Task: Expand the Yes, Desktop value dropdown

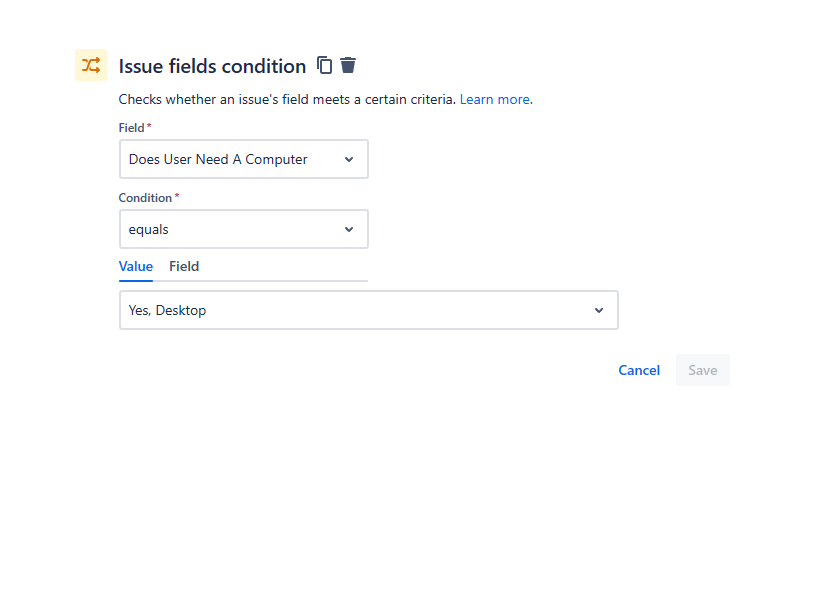Action: (x=368, y=310)
